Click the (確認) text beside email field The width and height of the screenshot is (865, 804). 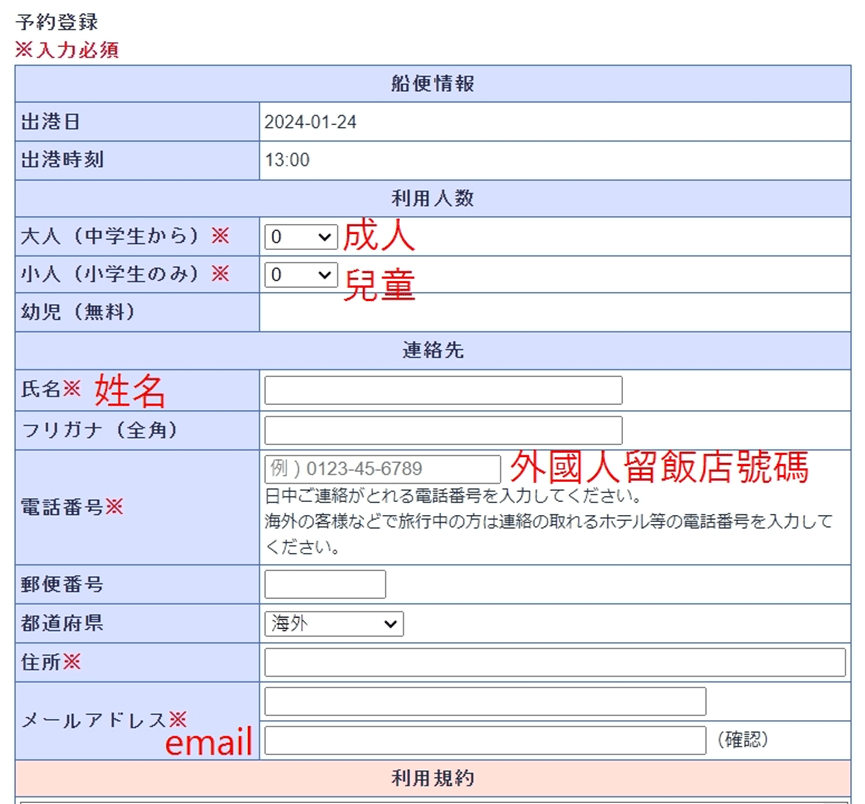743,740
